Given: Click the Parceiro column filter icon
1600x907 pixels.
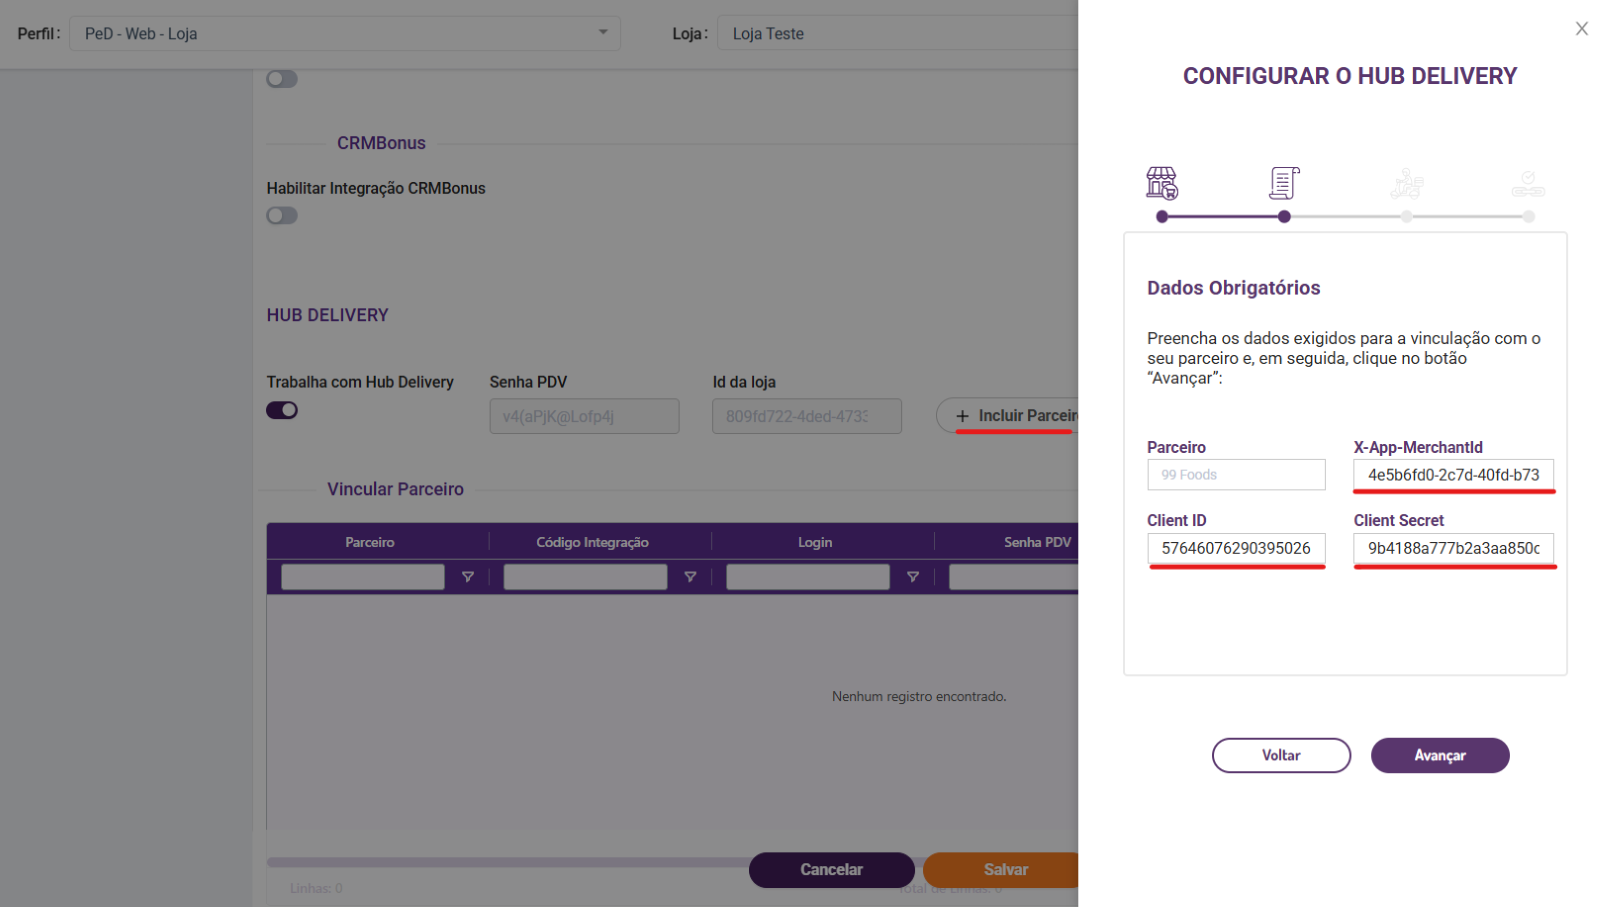Looking at the screenshot, I should point(467,577).
